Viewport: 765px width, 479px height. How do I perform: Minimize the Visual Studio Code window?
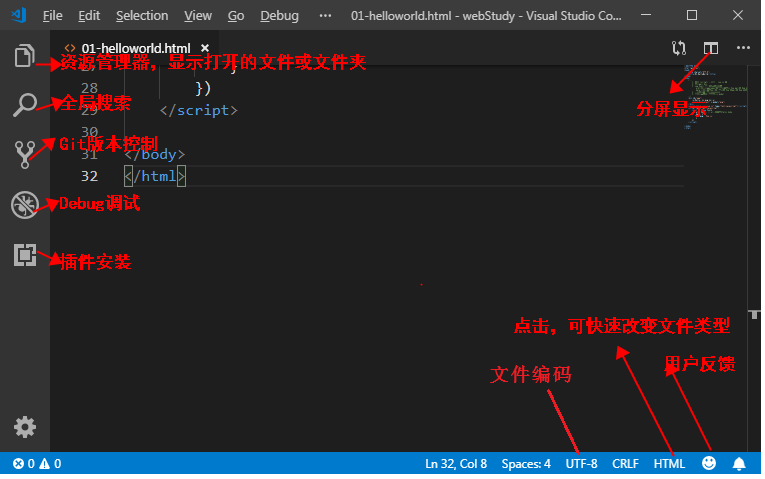tap(646, 15)
